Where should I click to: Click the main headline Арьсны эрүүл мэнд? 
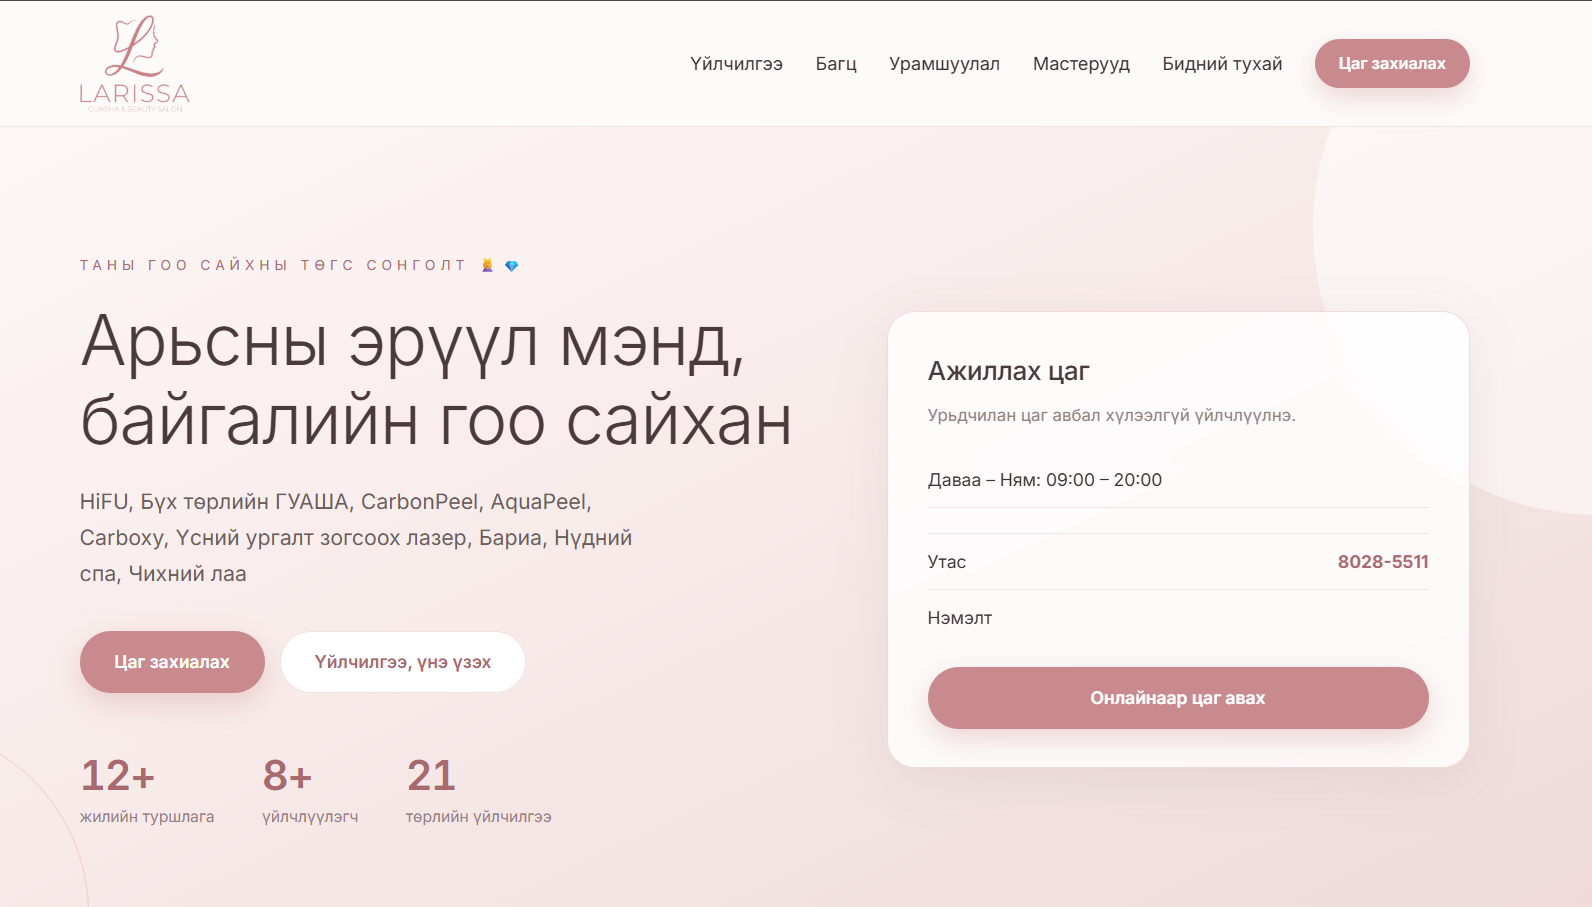436,380
